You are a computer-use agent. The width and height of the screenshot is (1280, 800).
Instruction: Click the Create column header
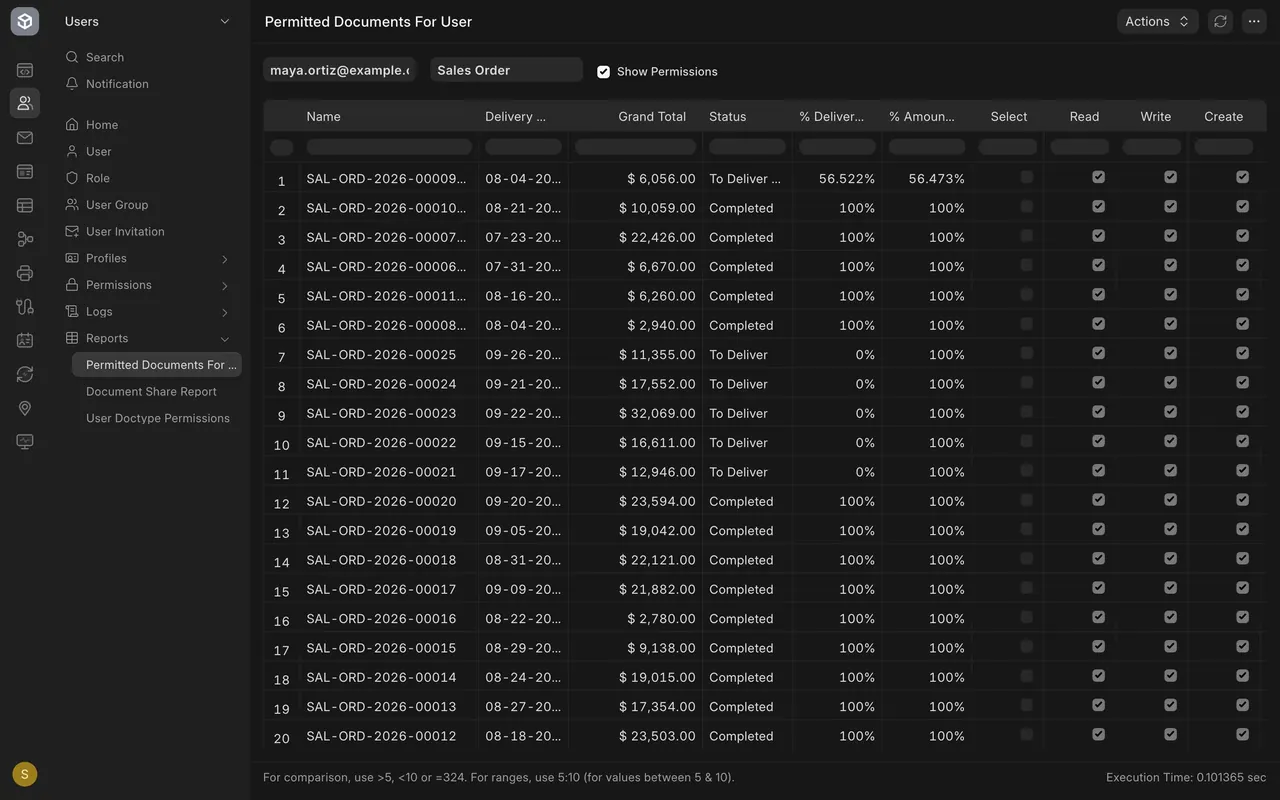(x=1223, y=117)
